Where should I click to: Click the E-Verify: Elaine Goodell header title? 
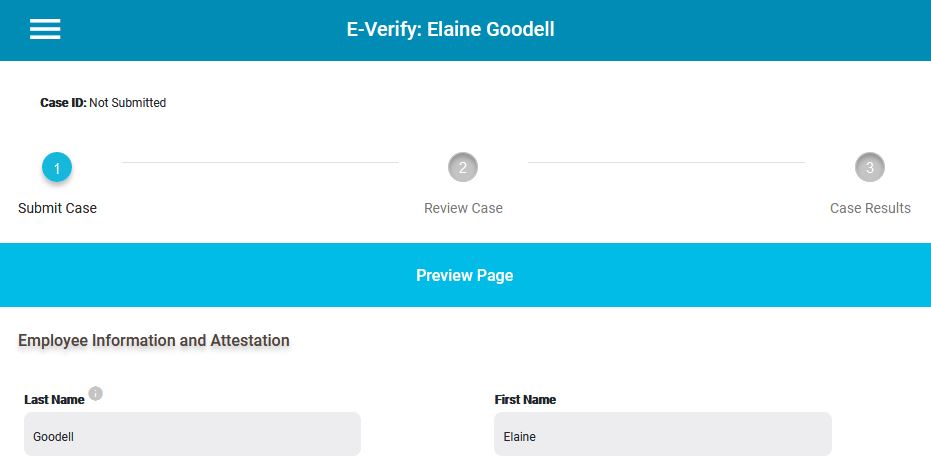pyautogui.click(x=451, y=29)
